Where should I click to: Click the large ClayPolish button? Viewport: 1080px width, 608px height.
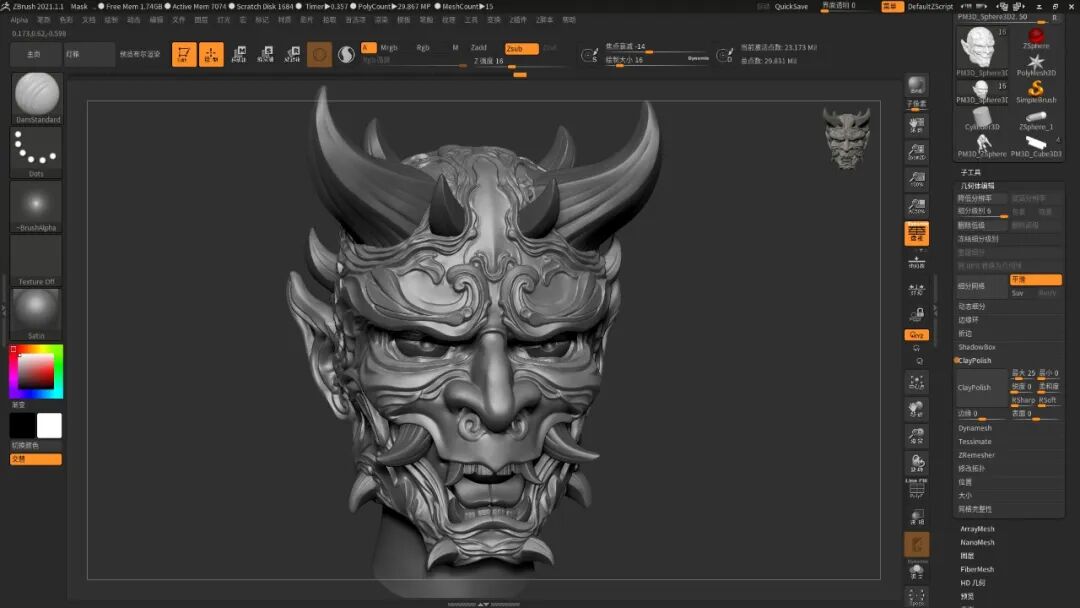click(x=982, y=388)
